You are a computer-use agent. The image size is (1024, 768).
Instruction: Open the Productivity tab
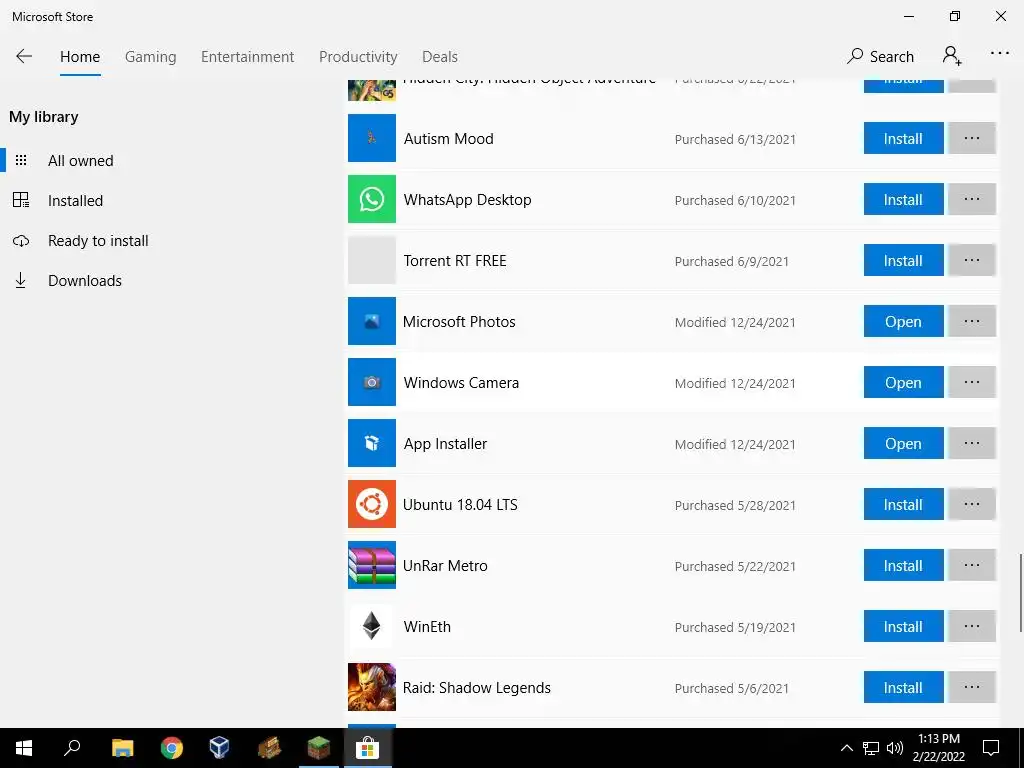click(358, 57)
